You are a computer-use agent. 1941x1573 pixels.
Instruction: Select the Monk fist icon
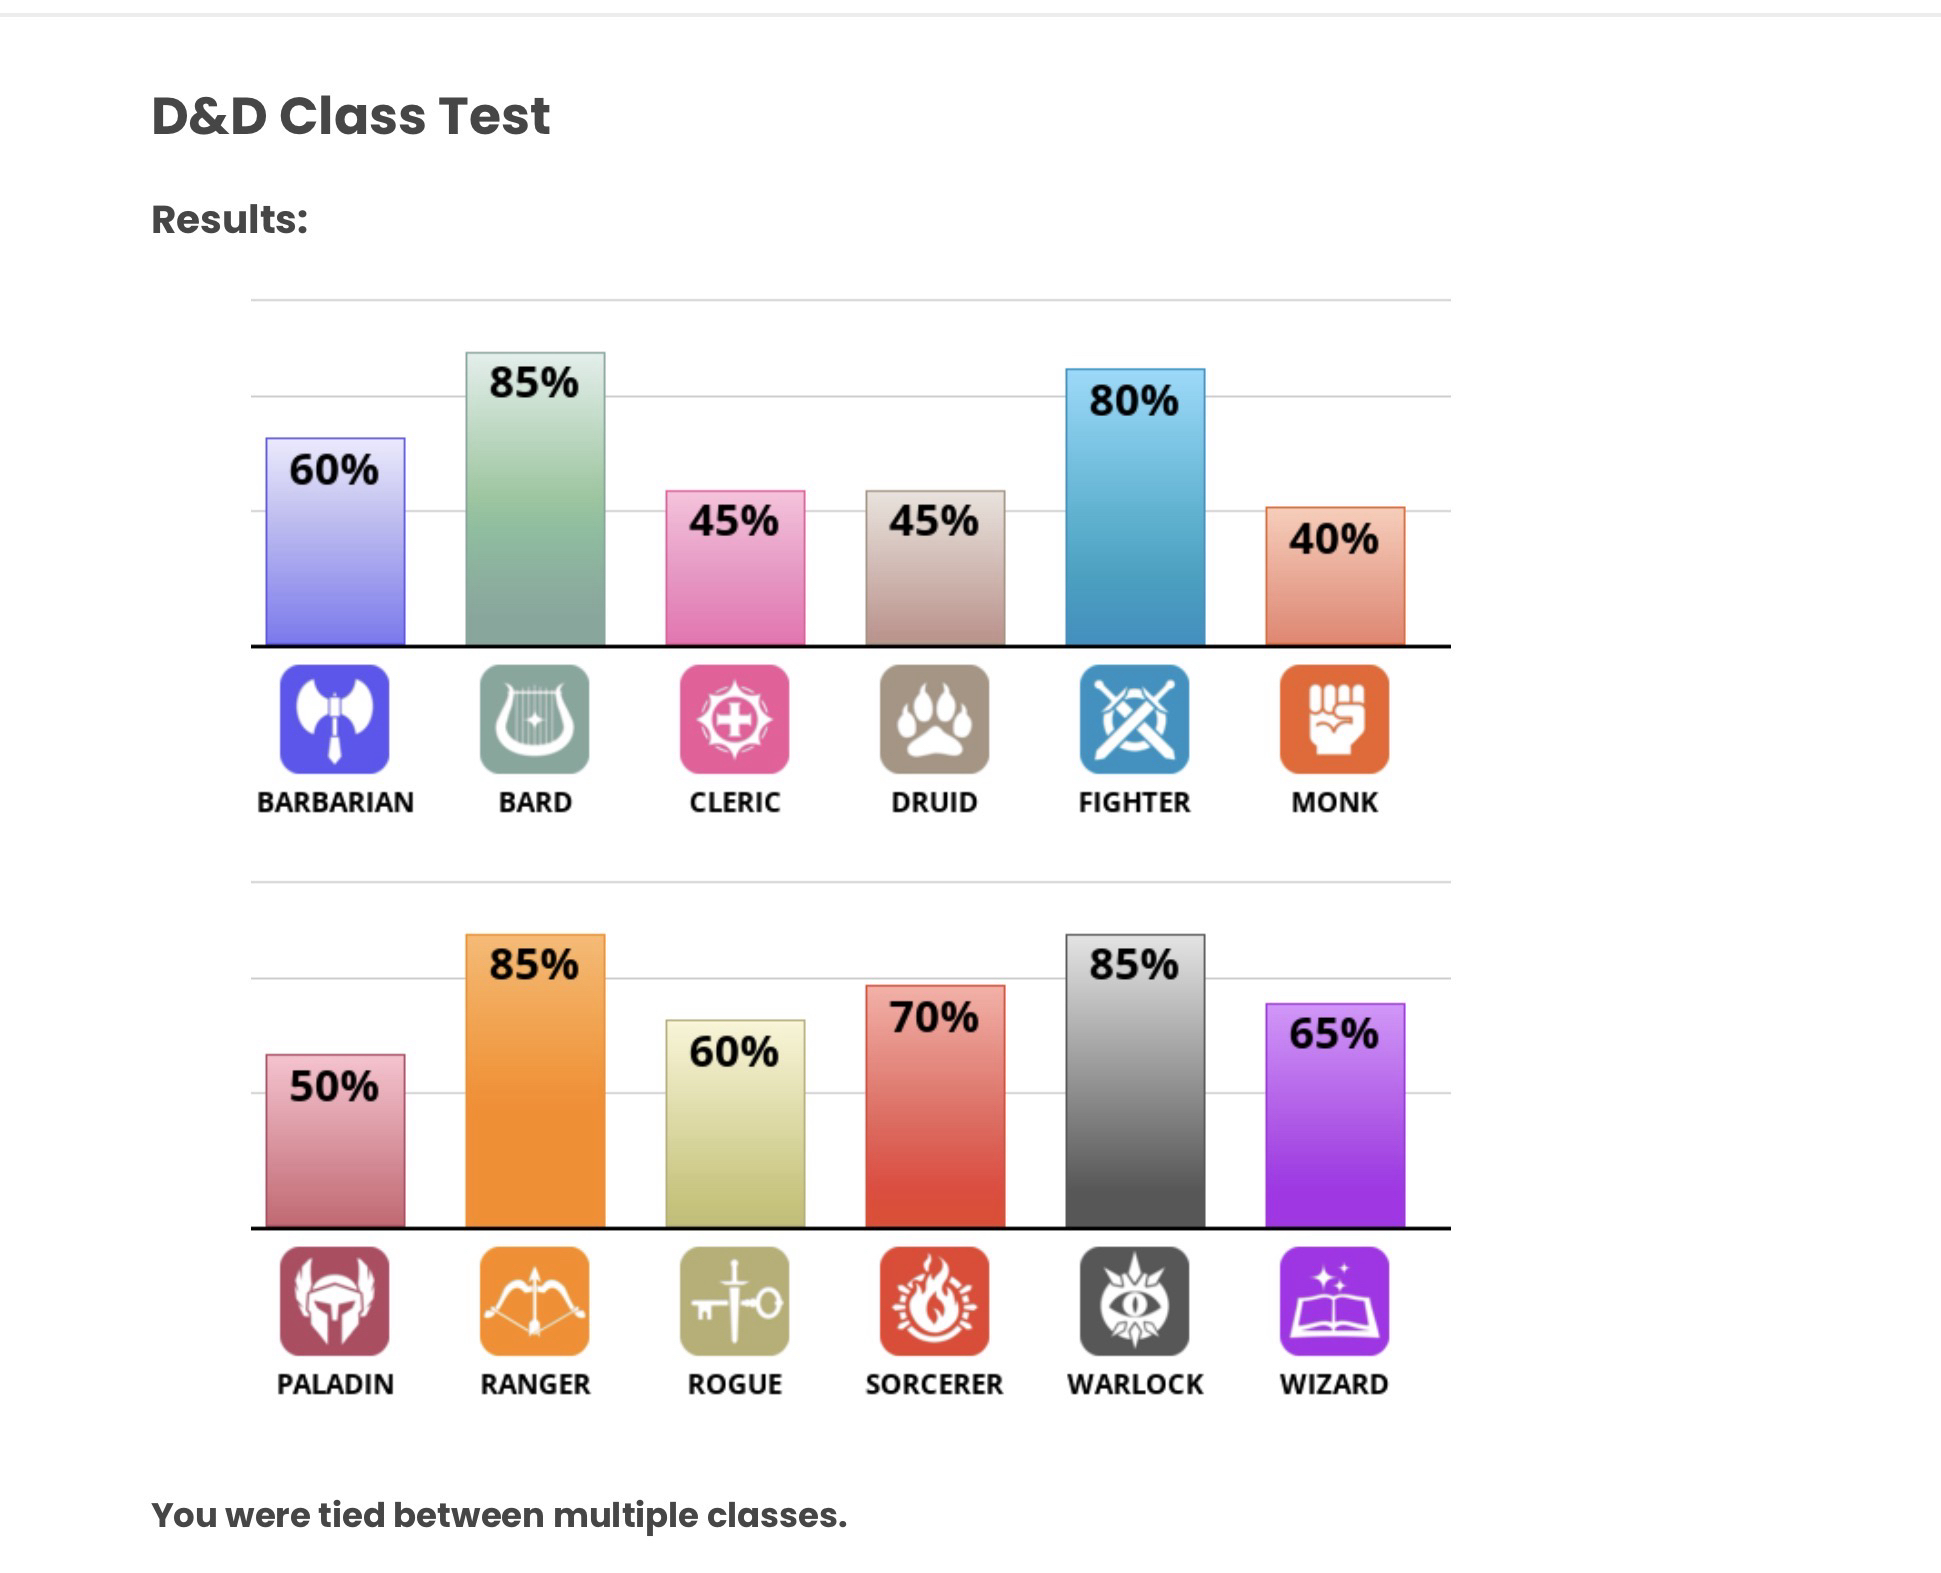click(x=1334, y=719)
